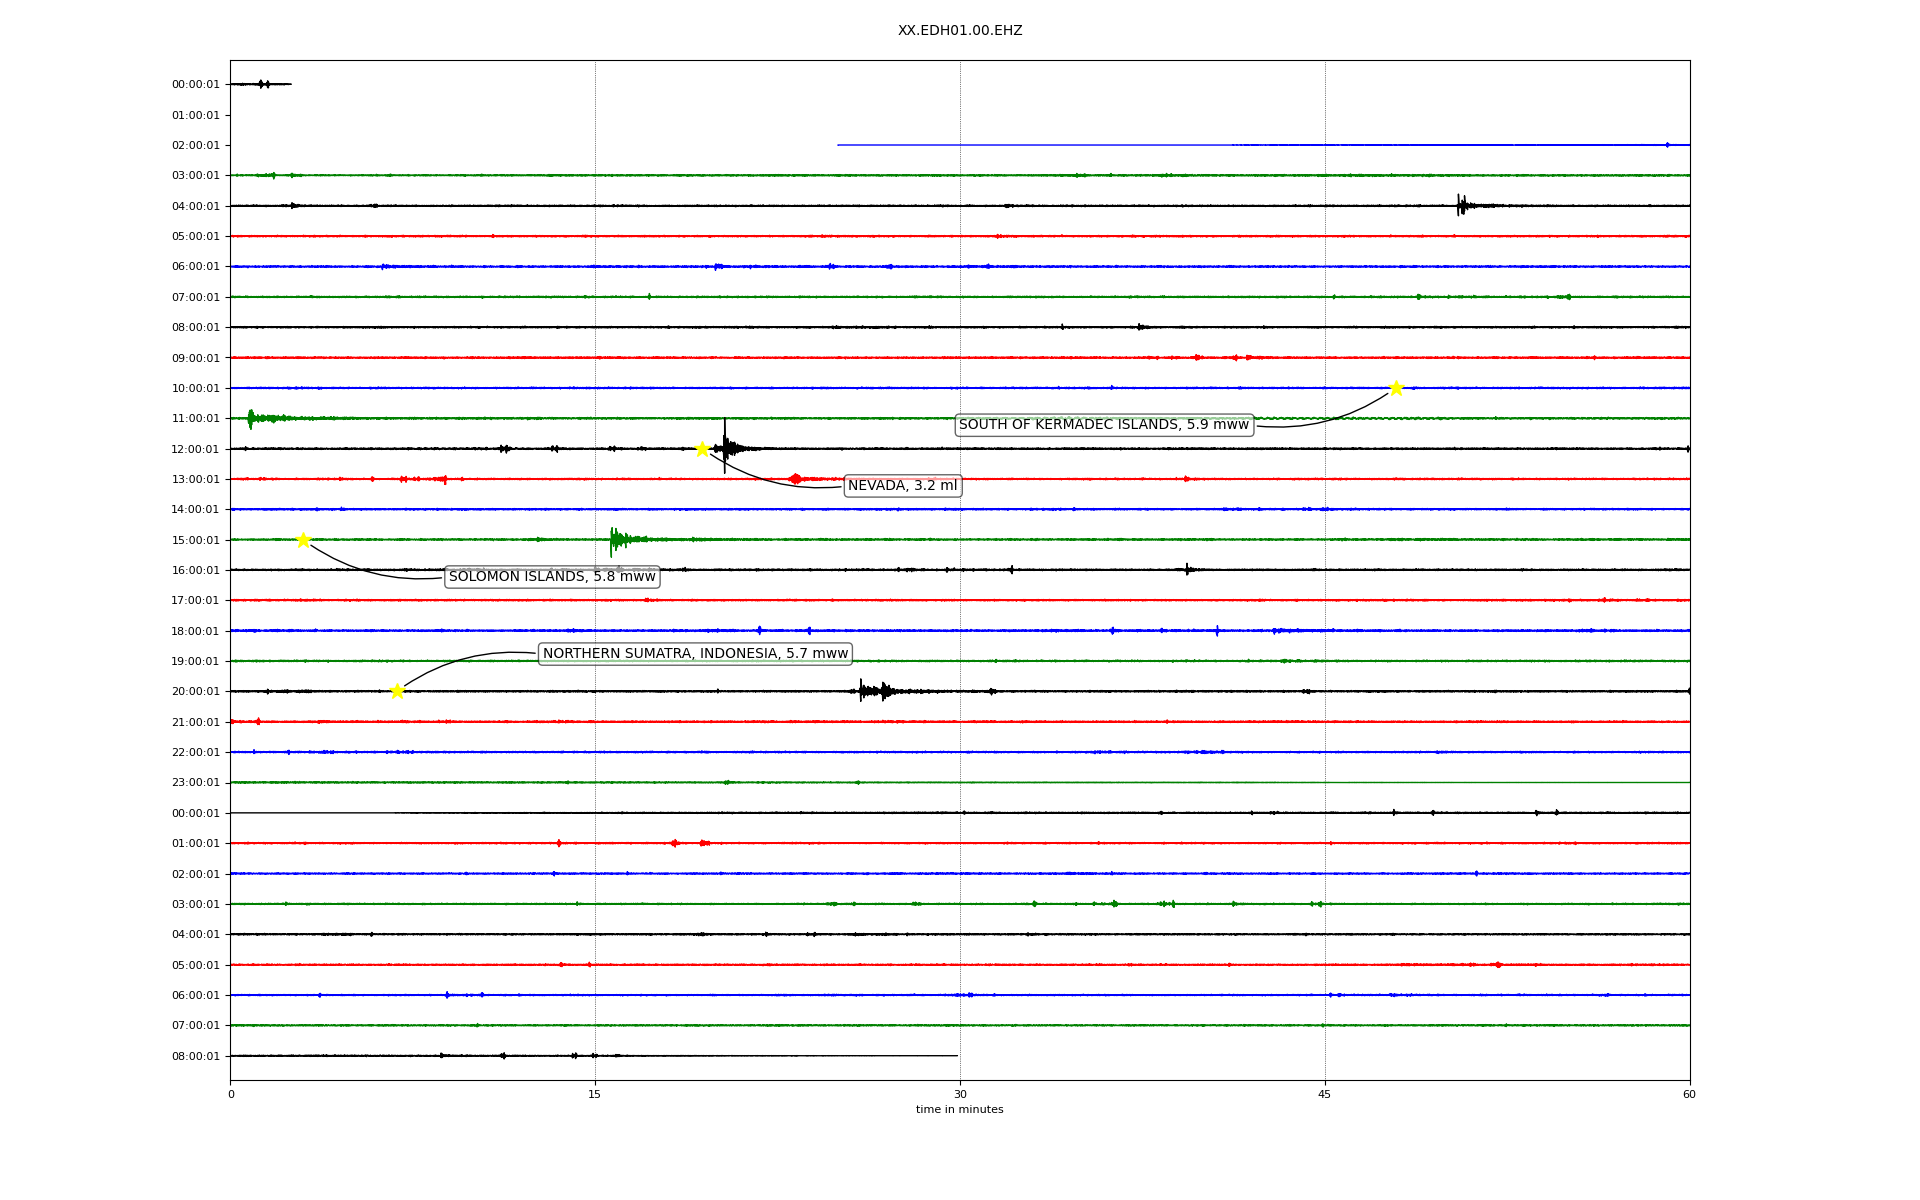Click the final 08:00:01 hour label at the bottom
Image resolution: width=1920 pixels, height=1200 pixels.
[x=195, y=1056]
